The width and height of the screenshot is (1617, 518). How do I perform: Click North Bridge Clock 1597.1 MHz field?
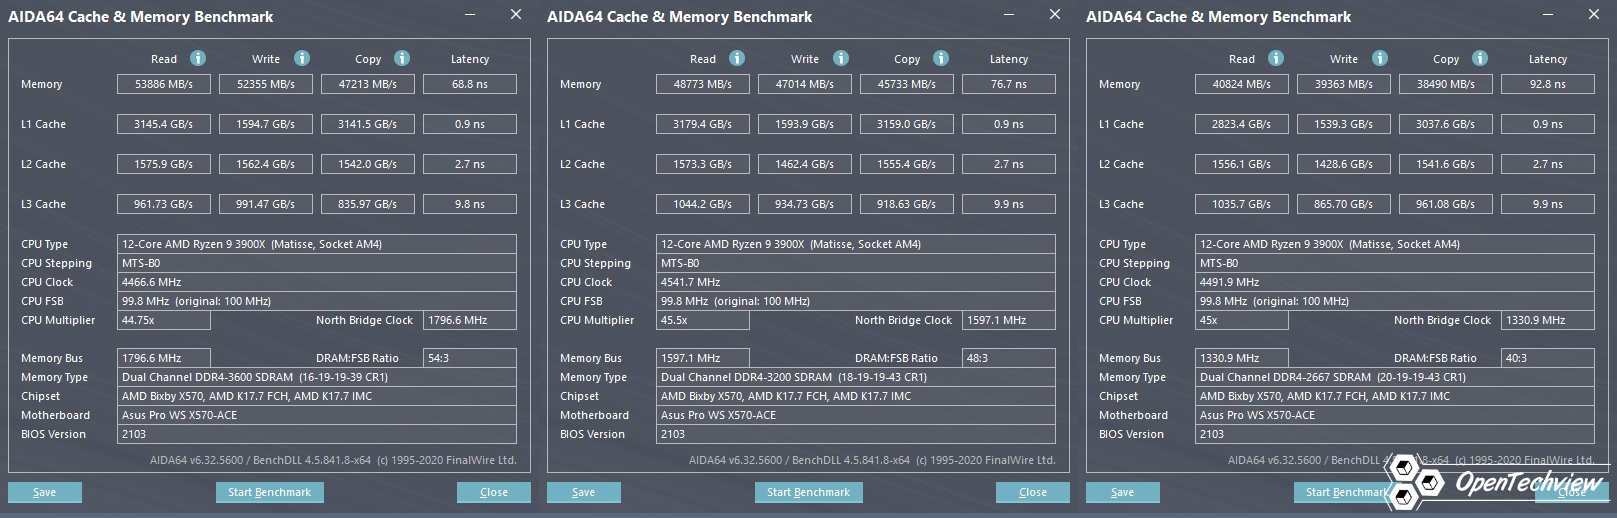[1009, 320]
